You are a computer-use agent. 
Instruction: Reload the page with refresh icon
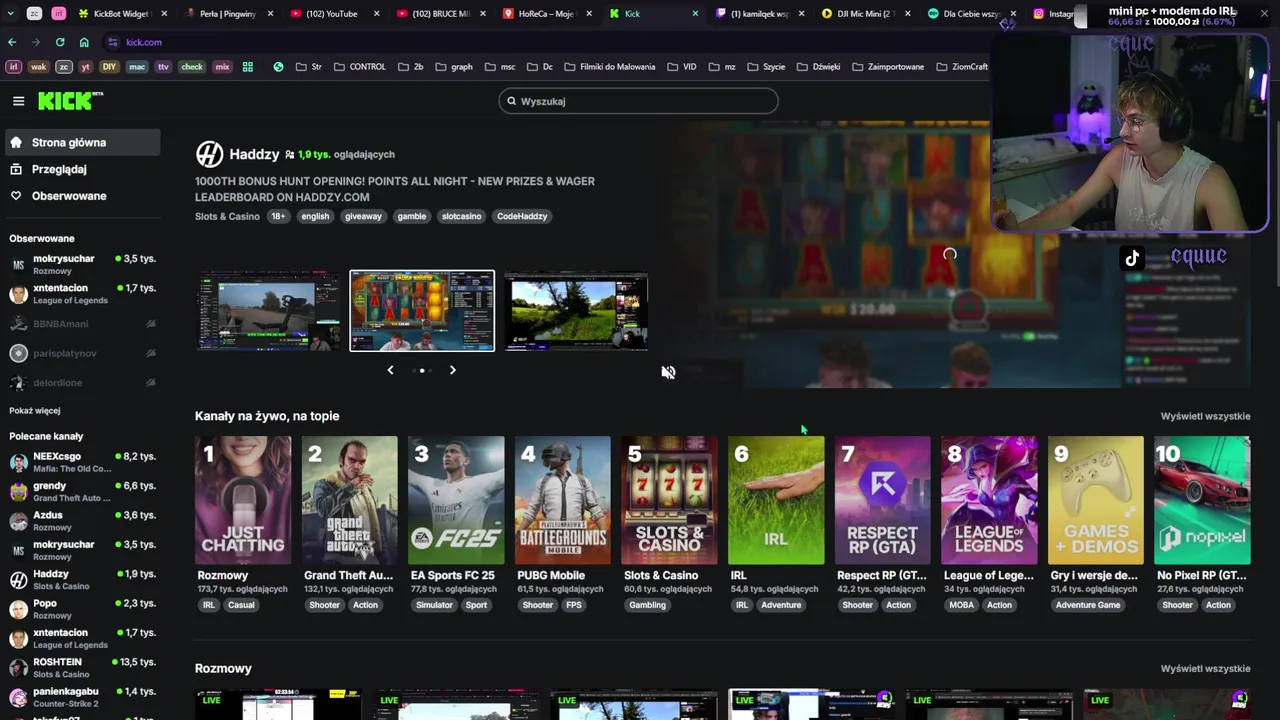pyautogui.click(x=60, y=42)
